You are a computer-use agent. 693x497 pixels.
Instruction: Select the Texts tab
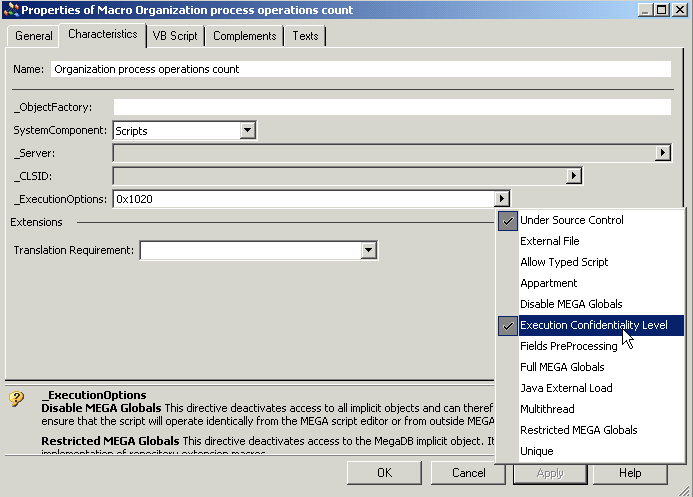tap(305, 36)
